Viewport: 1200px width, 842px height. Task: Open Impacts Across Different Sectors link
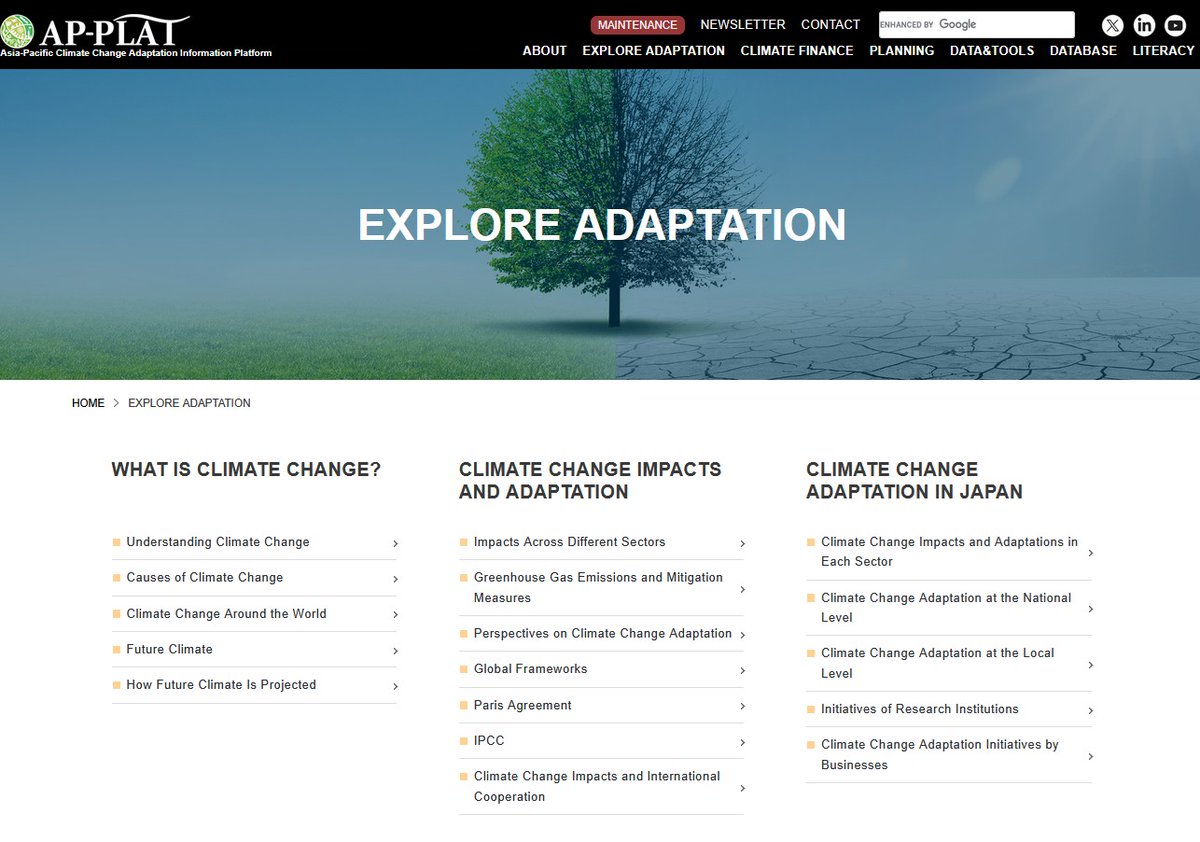569,542
